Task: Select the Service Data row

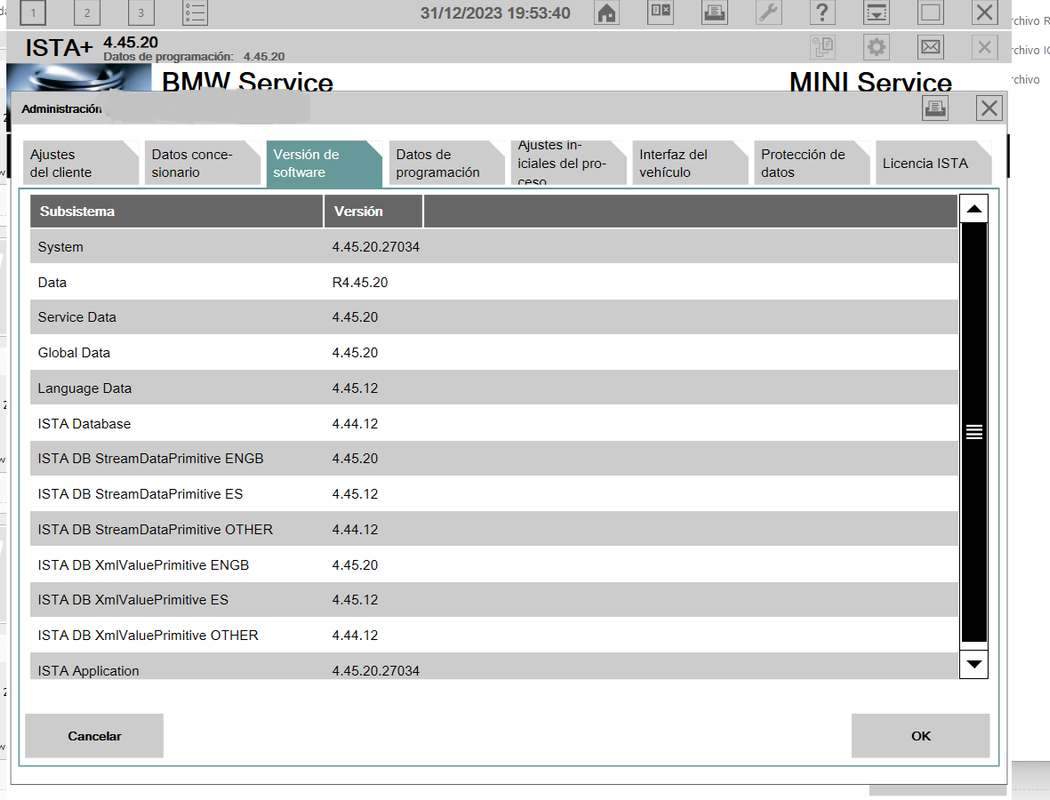Action: (x=494, y=317)
